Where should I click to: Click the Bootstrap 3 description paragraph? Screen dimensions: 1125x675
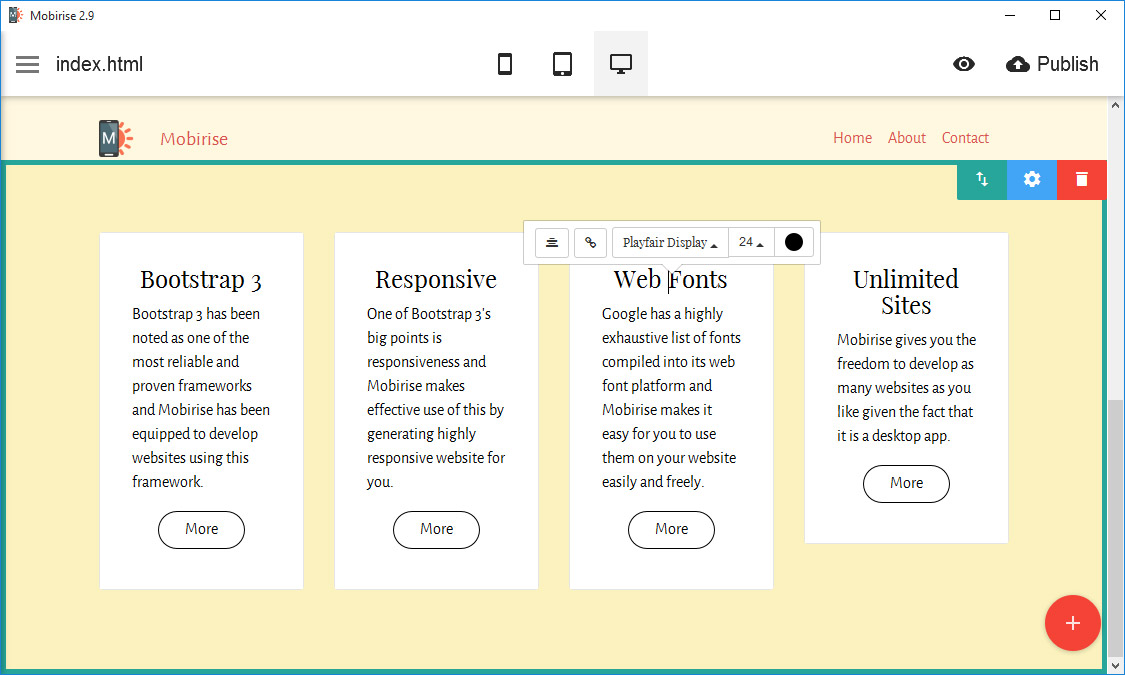tap(202, 398)
